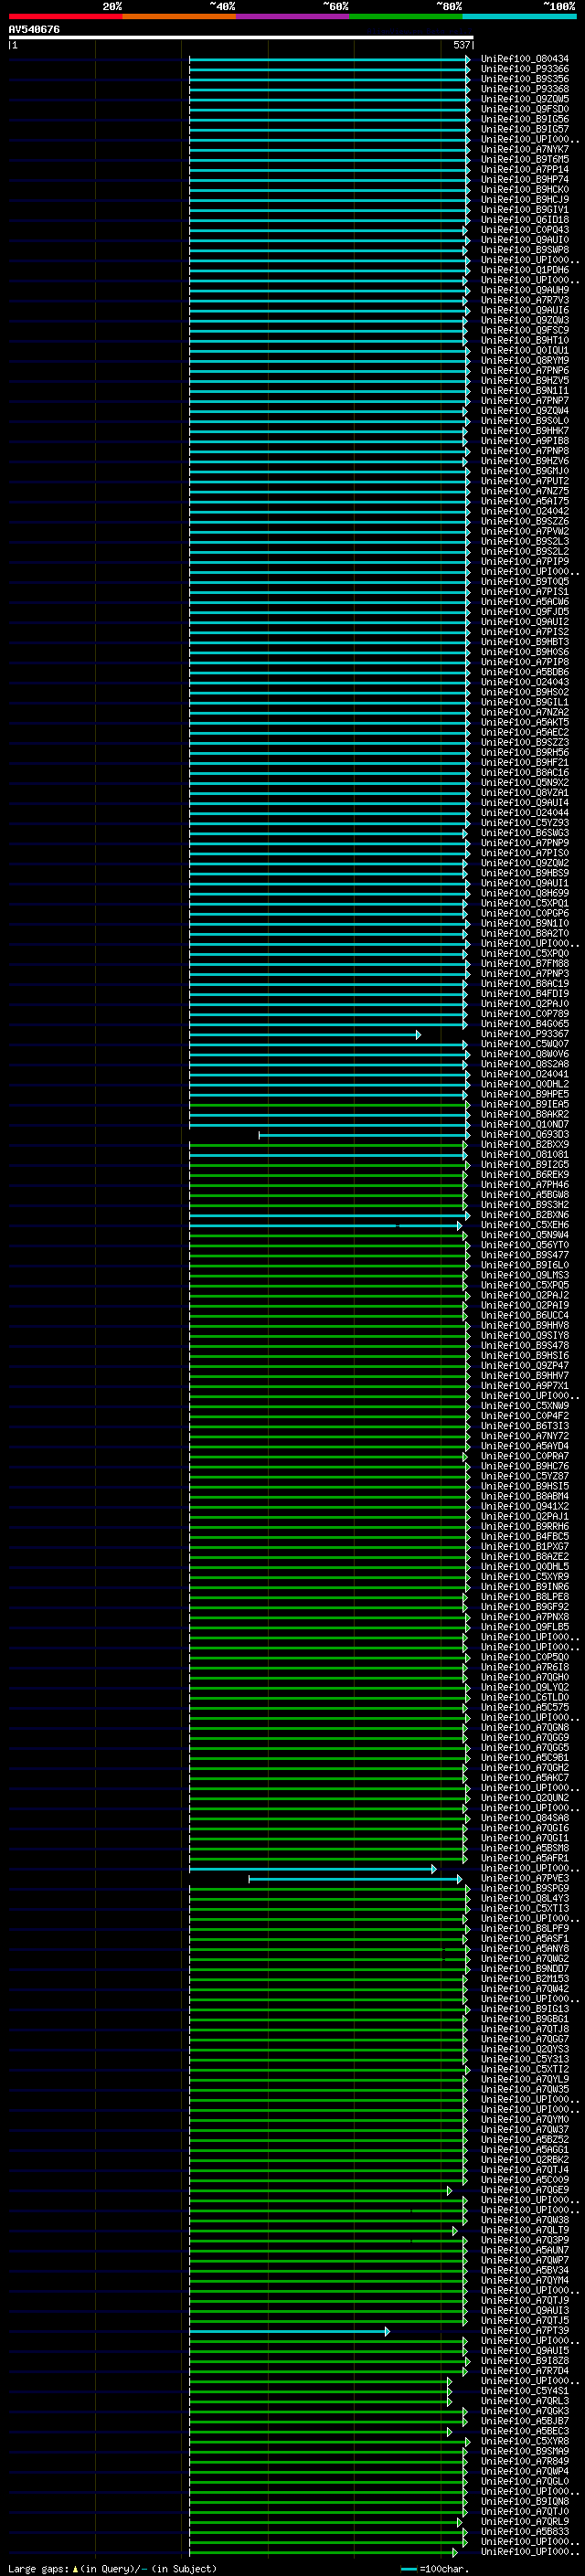Click the 537 query end position label
The width and height of the screenshot is (585, 2576).
[x=461, y=45]
